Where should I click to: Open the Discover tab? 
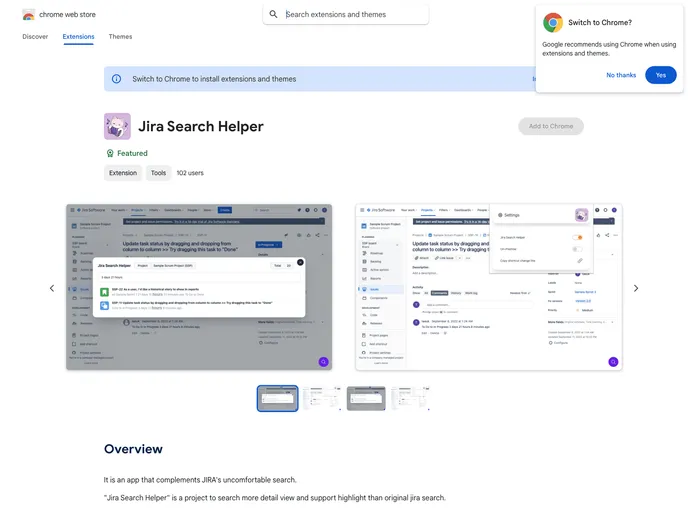[35, 37]
